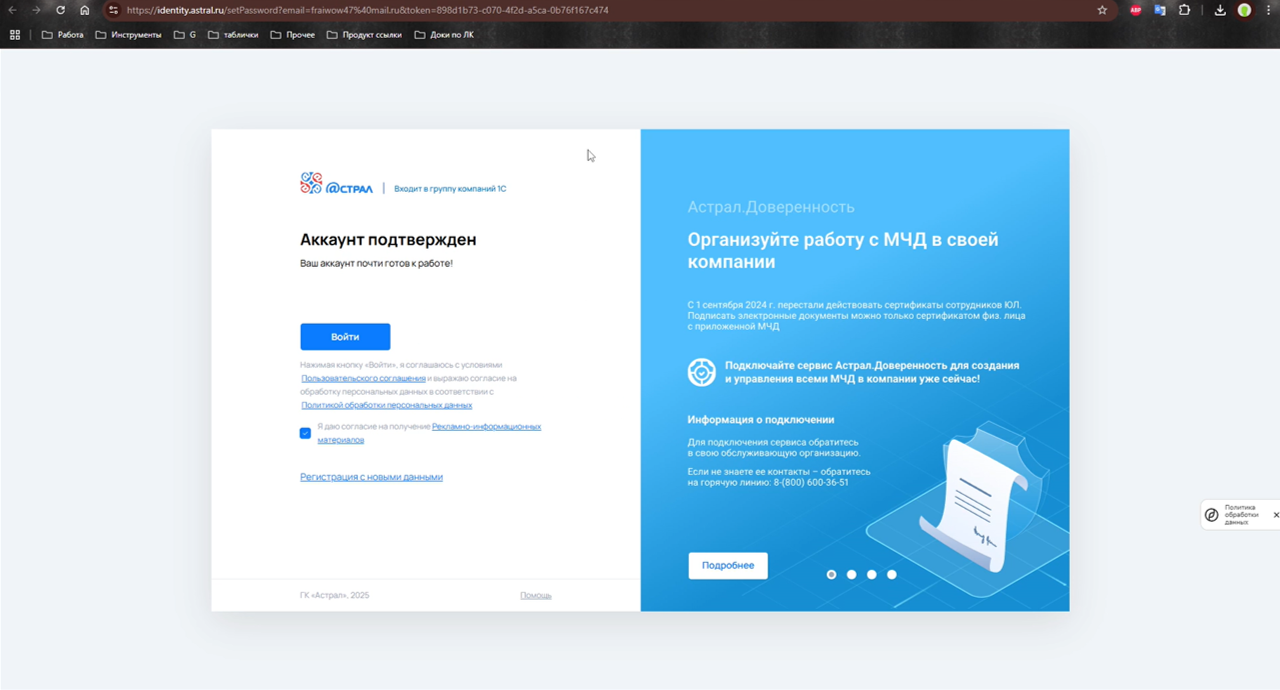Bookmark this page with the star icon
This screenshot has width=1280, height=690.
tap(1102, 10)
